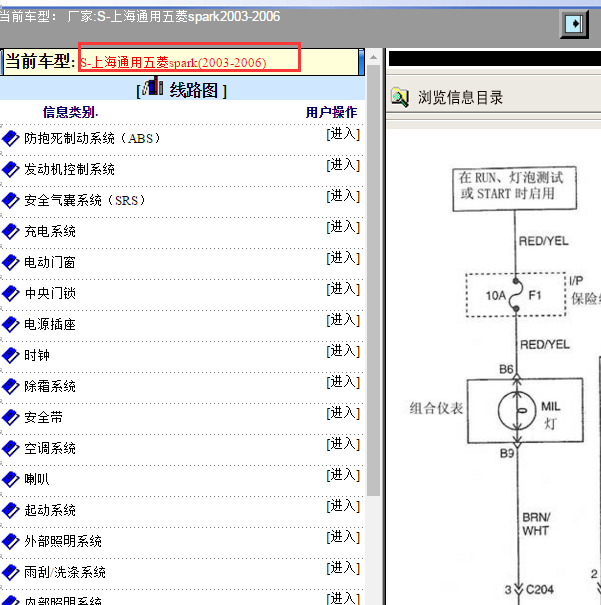Viewport: 601px width, 605px height.
Task: Click [进入] for 安全气囊系统（SRS）
Action: point(343,196)
